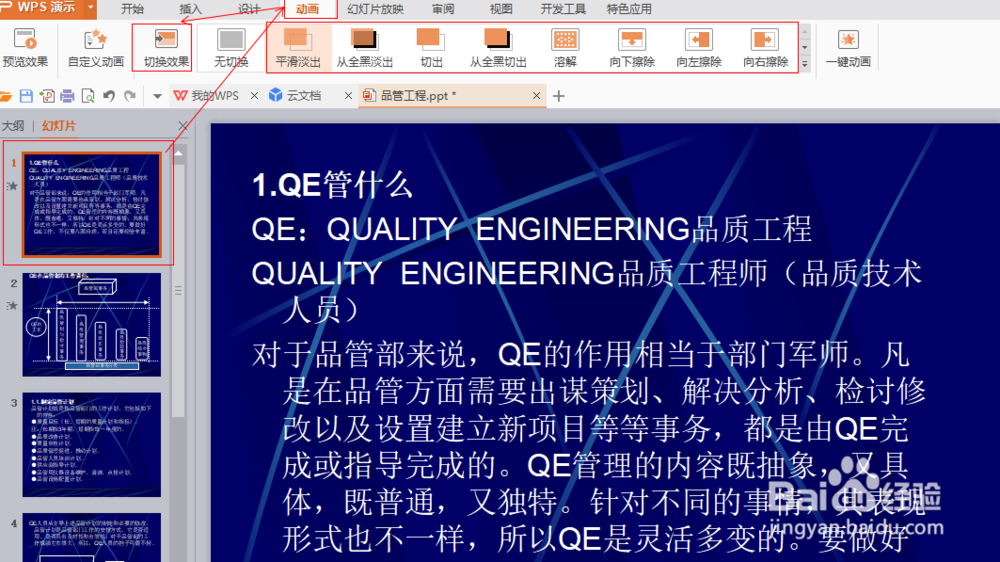Switch panel to 大纲 (Outline) view

click(13, 126)
